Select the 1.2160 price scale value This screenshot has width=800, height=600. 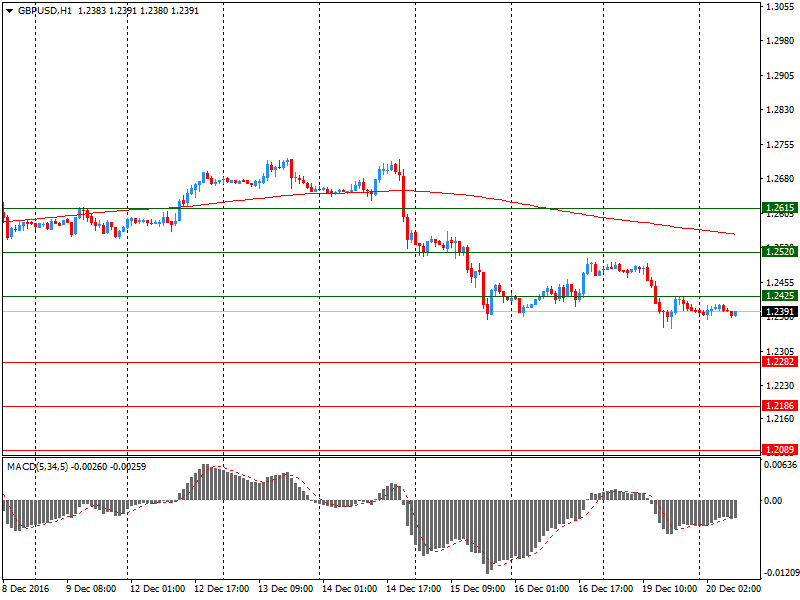pos(781,419)
